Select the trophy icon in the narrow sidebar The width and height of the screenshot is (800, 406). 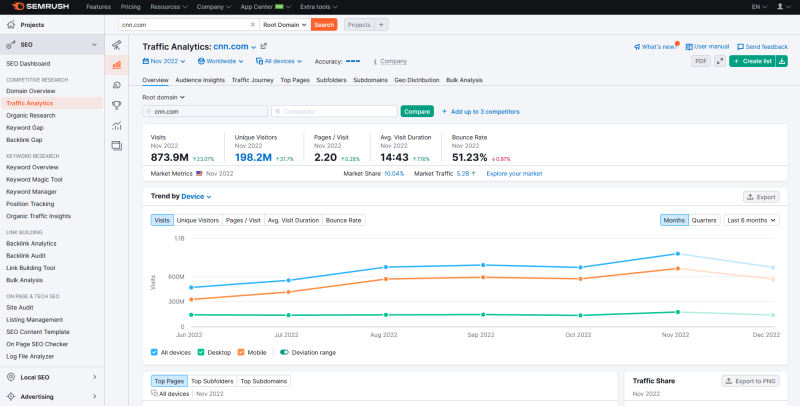tap(116, 106)
